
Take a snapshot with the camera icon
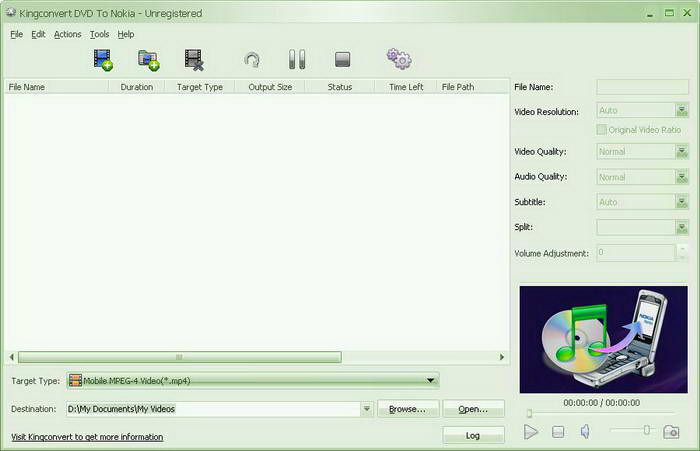coord(671,432)
